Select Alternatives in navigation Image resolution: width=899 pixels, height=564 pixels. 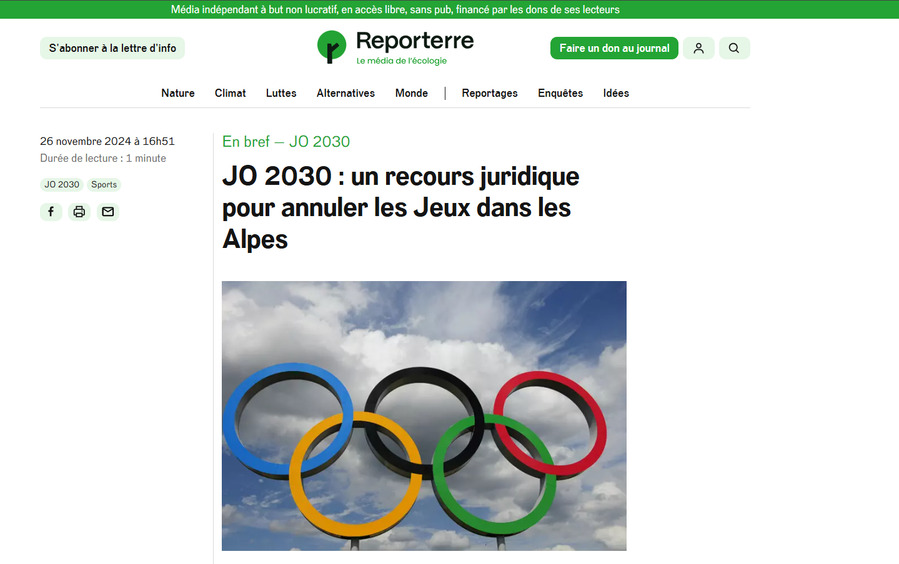pyautogui.click(x=345, y=93)
